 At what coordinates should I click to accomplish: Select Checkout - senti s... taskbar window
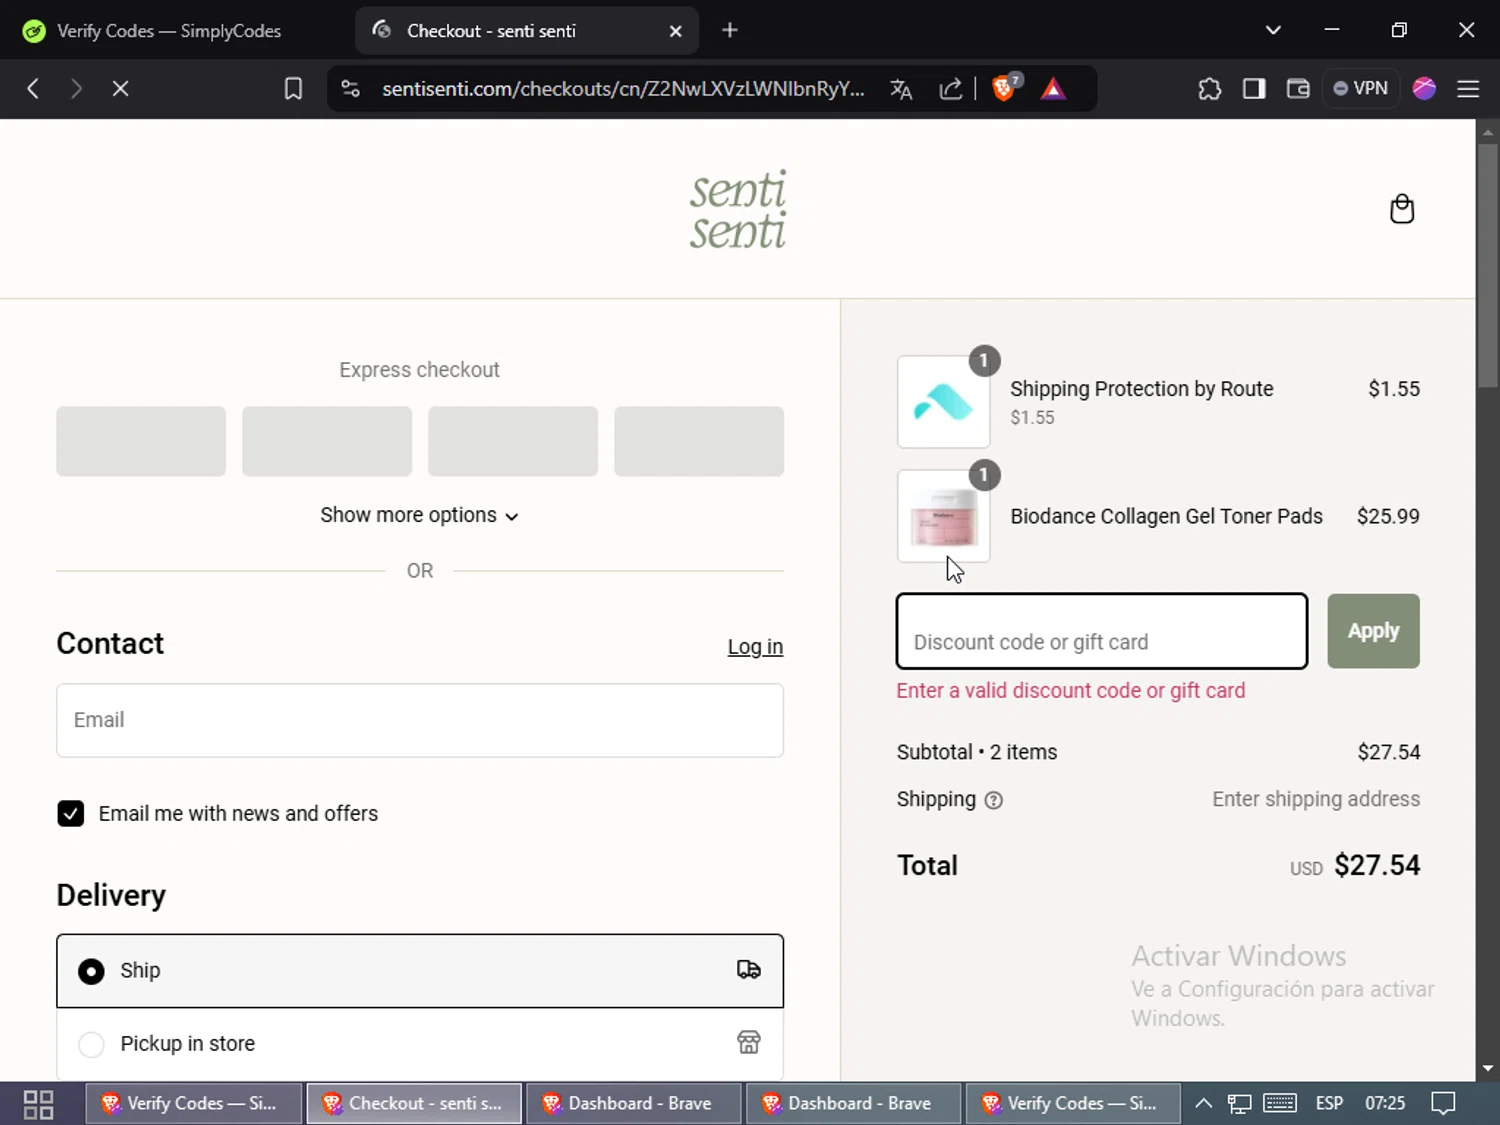click(414, 1104)
